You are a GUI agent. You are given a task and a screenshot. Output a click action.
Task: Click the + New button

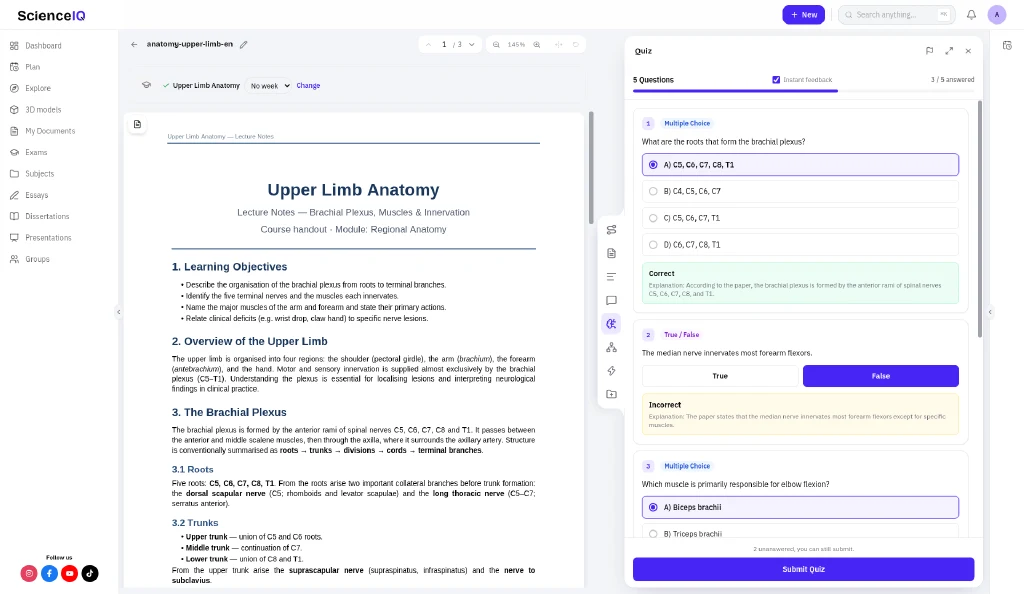coord(803,14)
